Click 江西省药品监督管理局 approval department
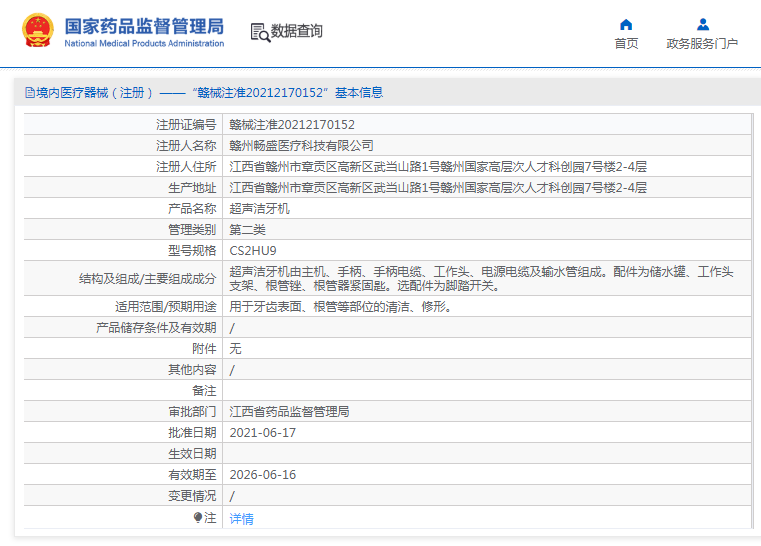This screenshot has height=546, width=761. 289,412
